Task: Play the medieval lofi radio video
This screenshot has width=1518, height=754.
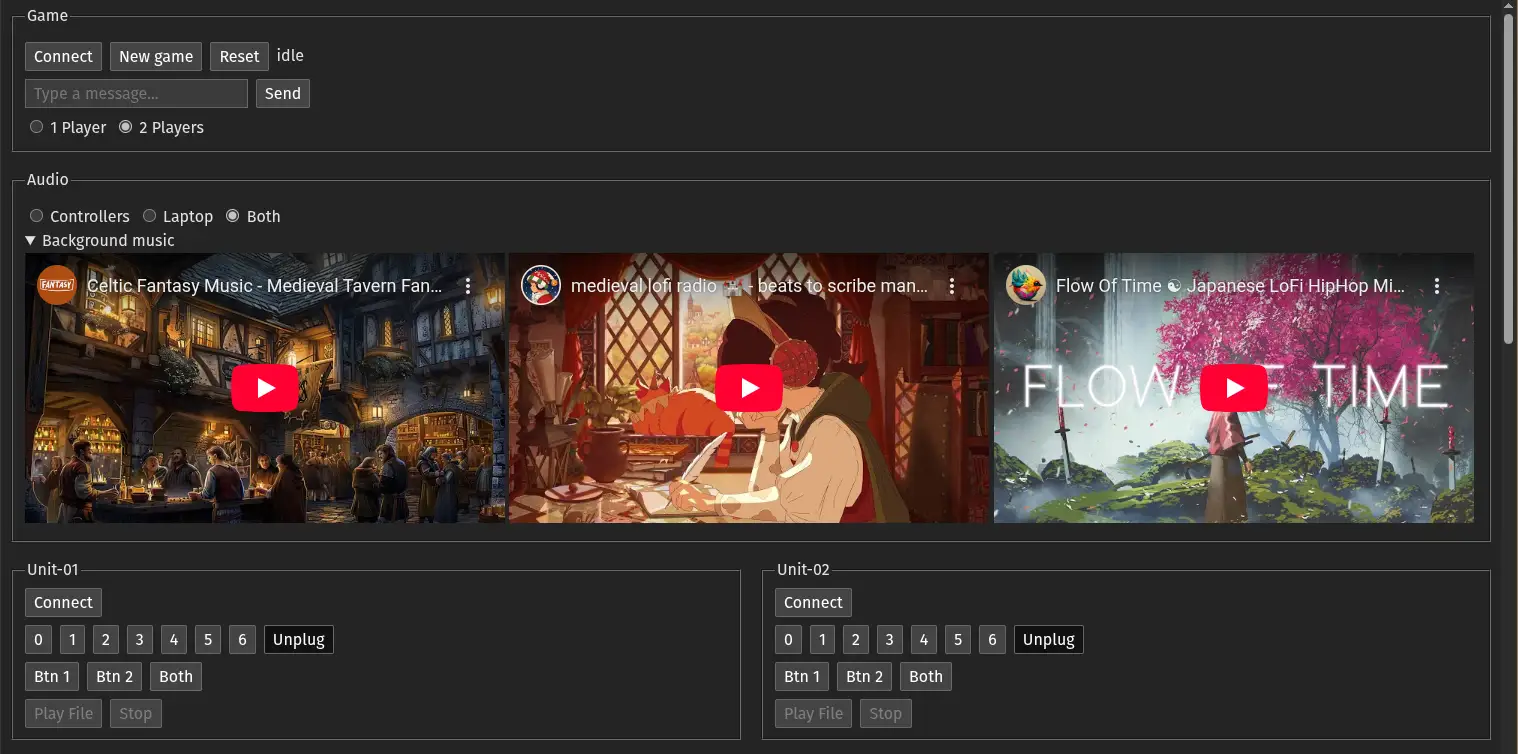Action: coord(749,387)
